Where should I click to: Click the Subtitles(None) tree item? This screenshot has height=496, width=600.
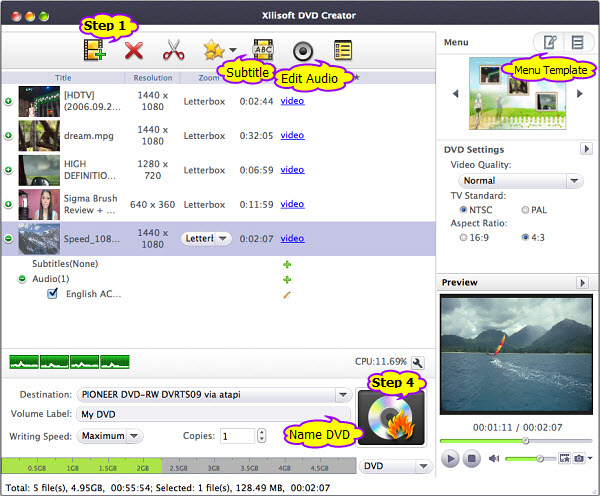[x=65, y=264]
